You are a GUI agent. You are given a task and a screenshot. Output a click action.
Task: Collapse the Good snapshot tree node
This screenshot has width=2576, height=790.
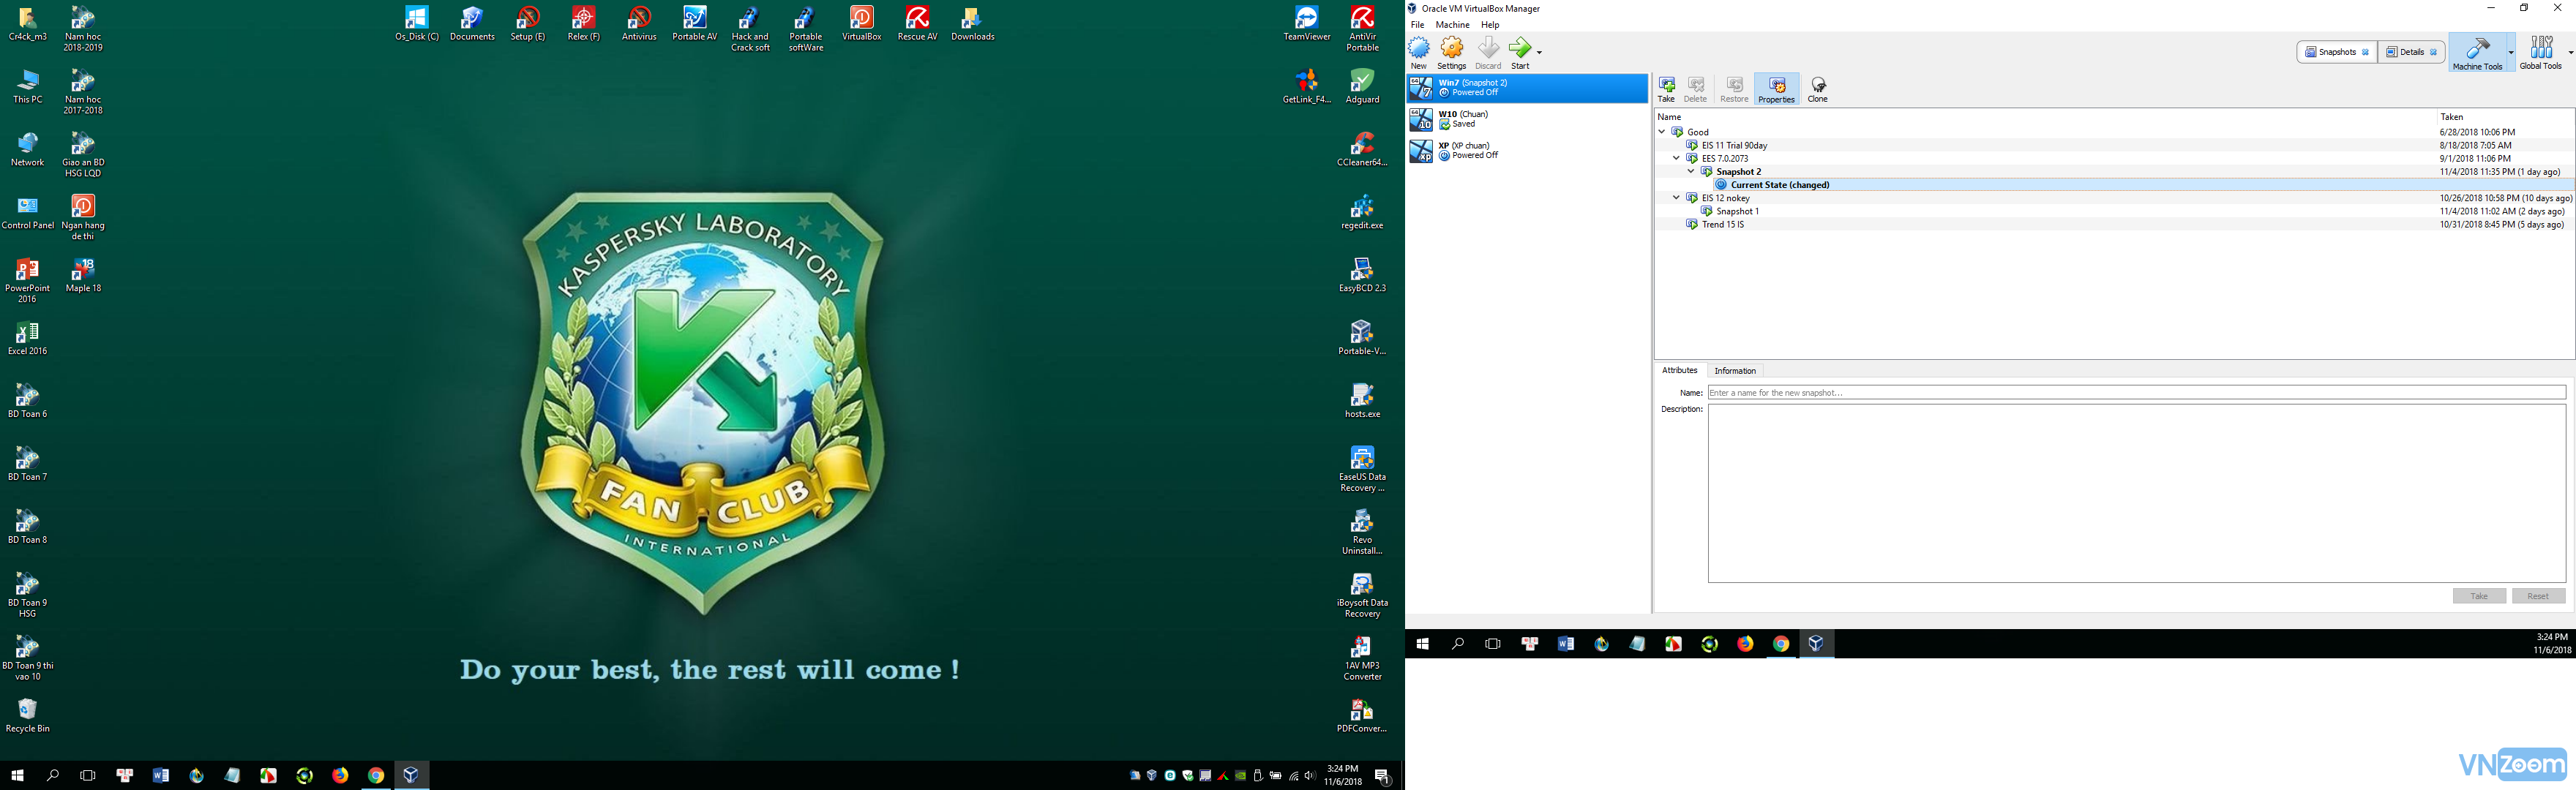1662,132
